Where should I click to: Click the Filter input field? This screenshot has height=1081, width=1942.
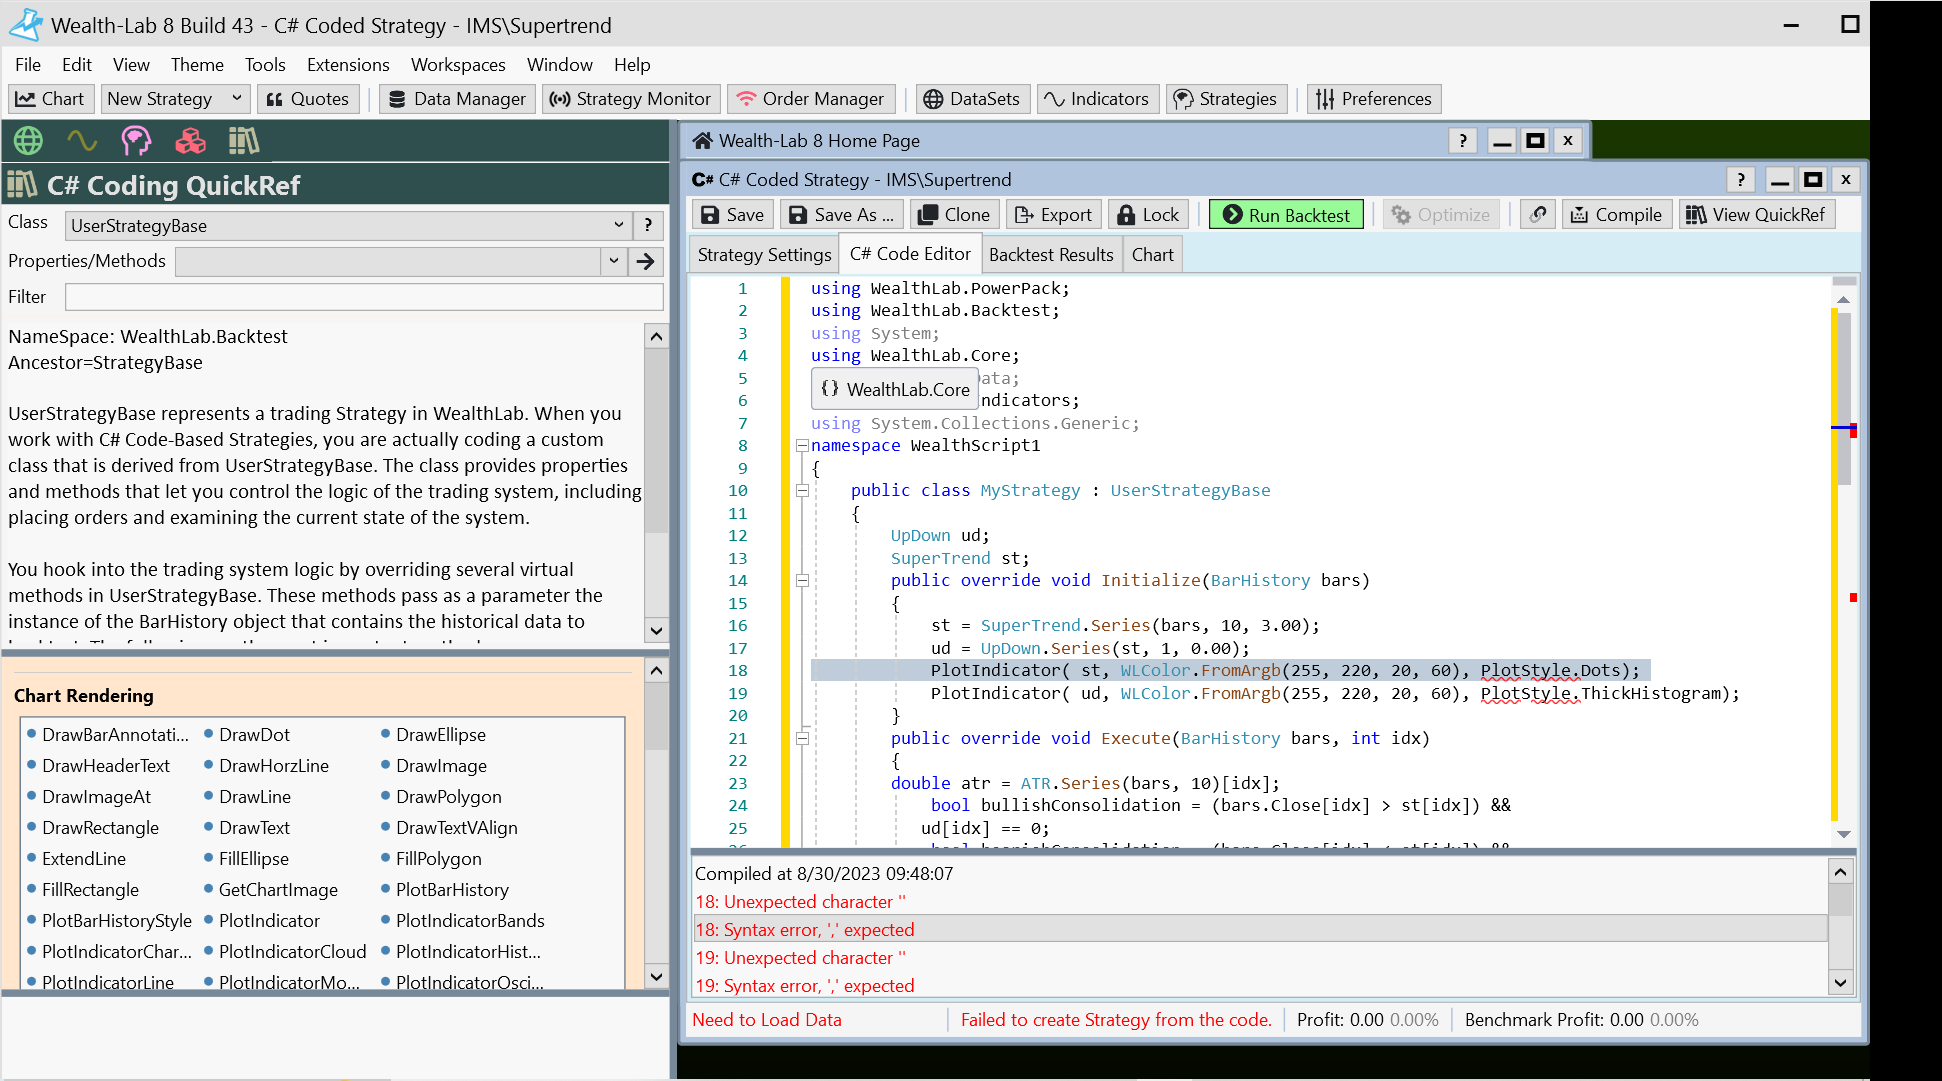coord(364,297)
